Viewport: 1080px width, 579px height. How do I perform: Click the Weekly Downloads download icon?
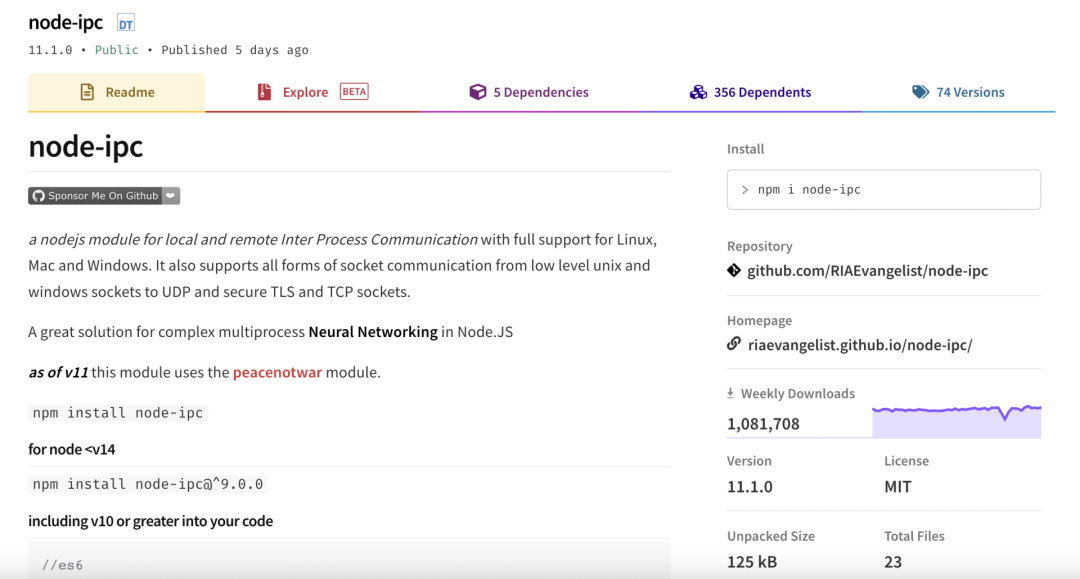(x=733, y=393)
